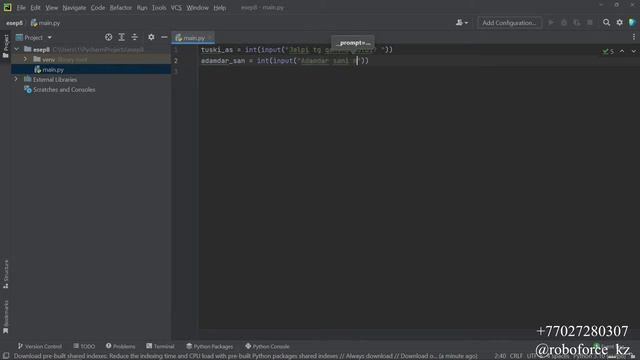Click the PyCharm application logo icon
The image size is (640, 360).
click(x=7, y=7)
